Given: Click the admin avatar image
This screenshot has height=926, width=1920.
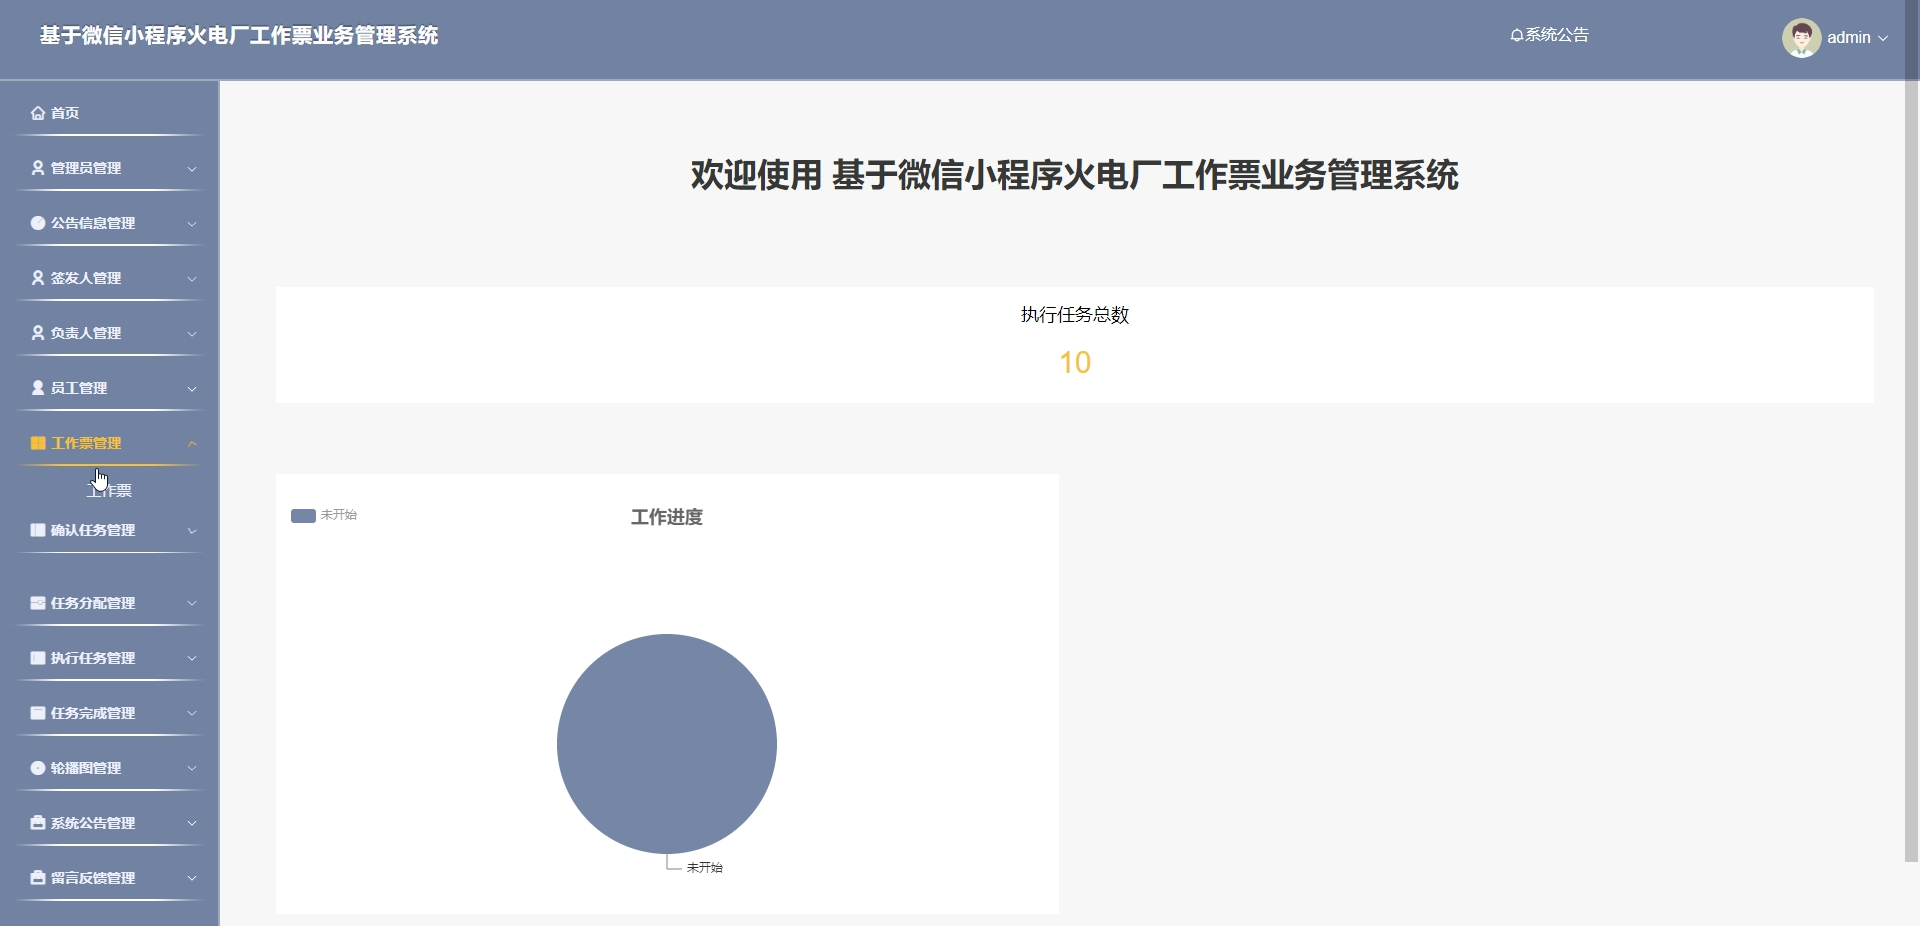Looking at the screenshot, I should tap(1802, 37).
